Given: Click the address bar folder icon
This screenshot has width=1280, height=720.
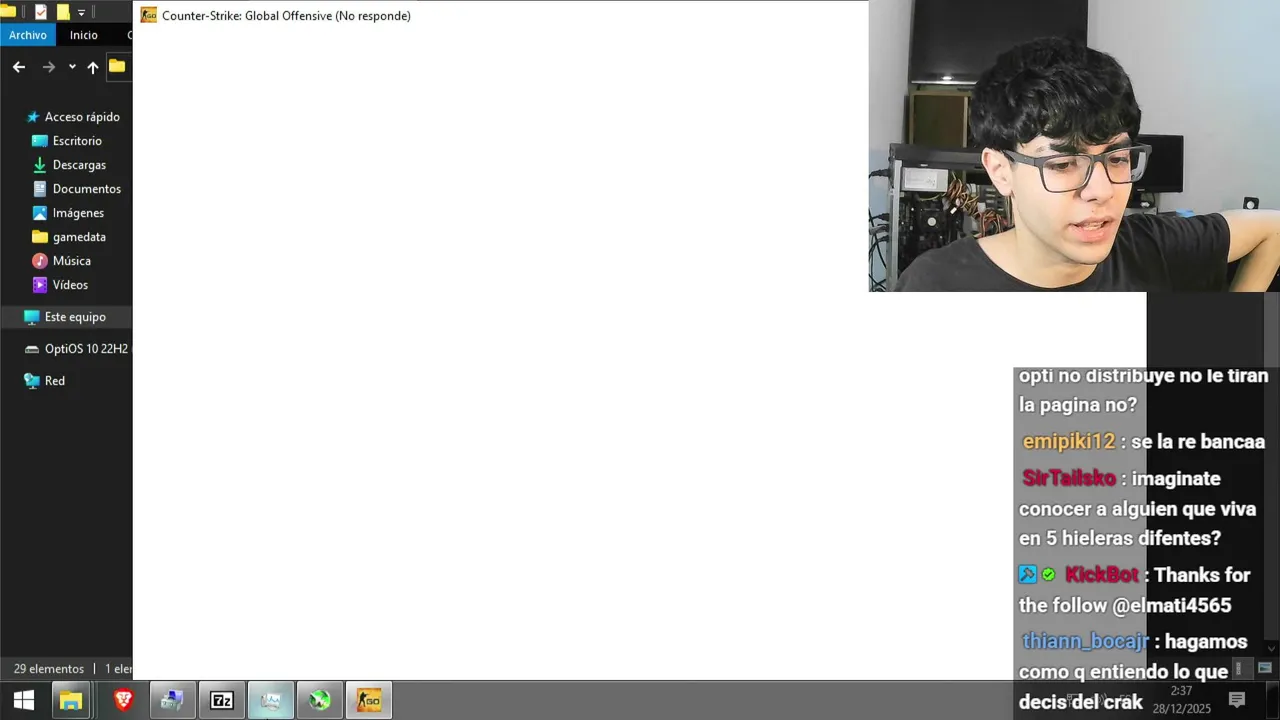Looking at the screenshot, I should point(117,66).
